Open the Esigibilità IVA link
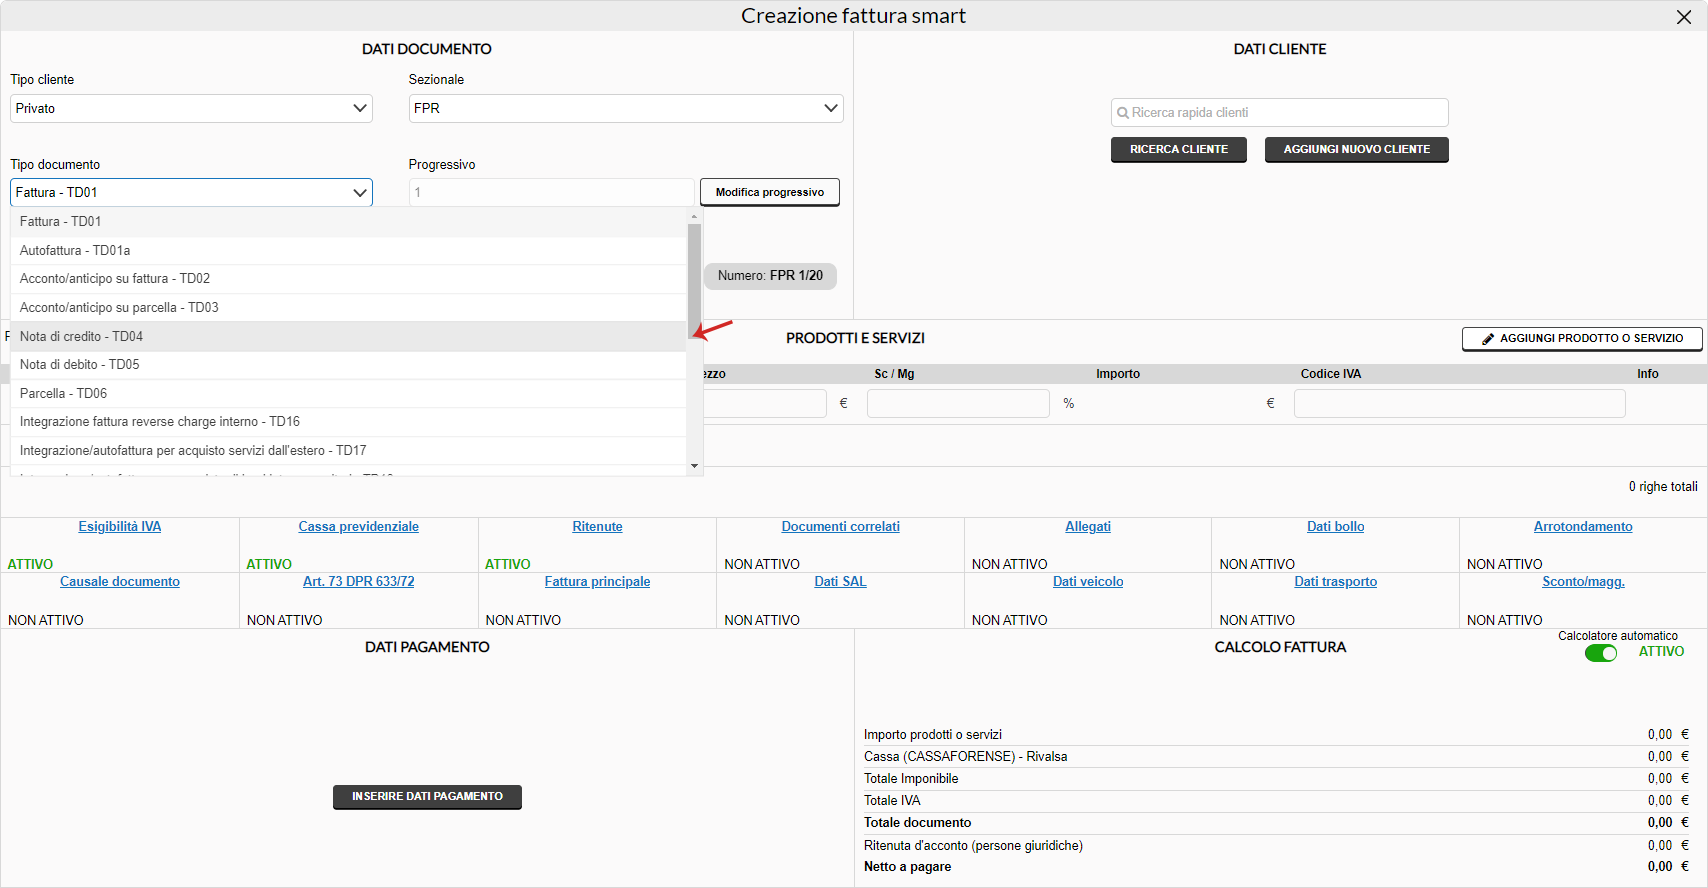Screen dimensions: 1708x888 point(120,527)
